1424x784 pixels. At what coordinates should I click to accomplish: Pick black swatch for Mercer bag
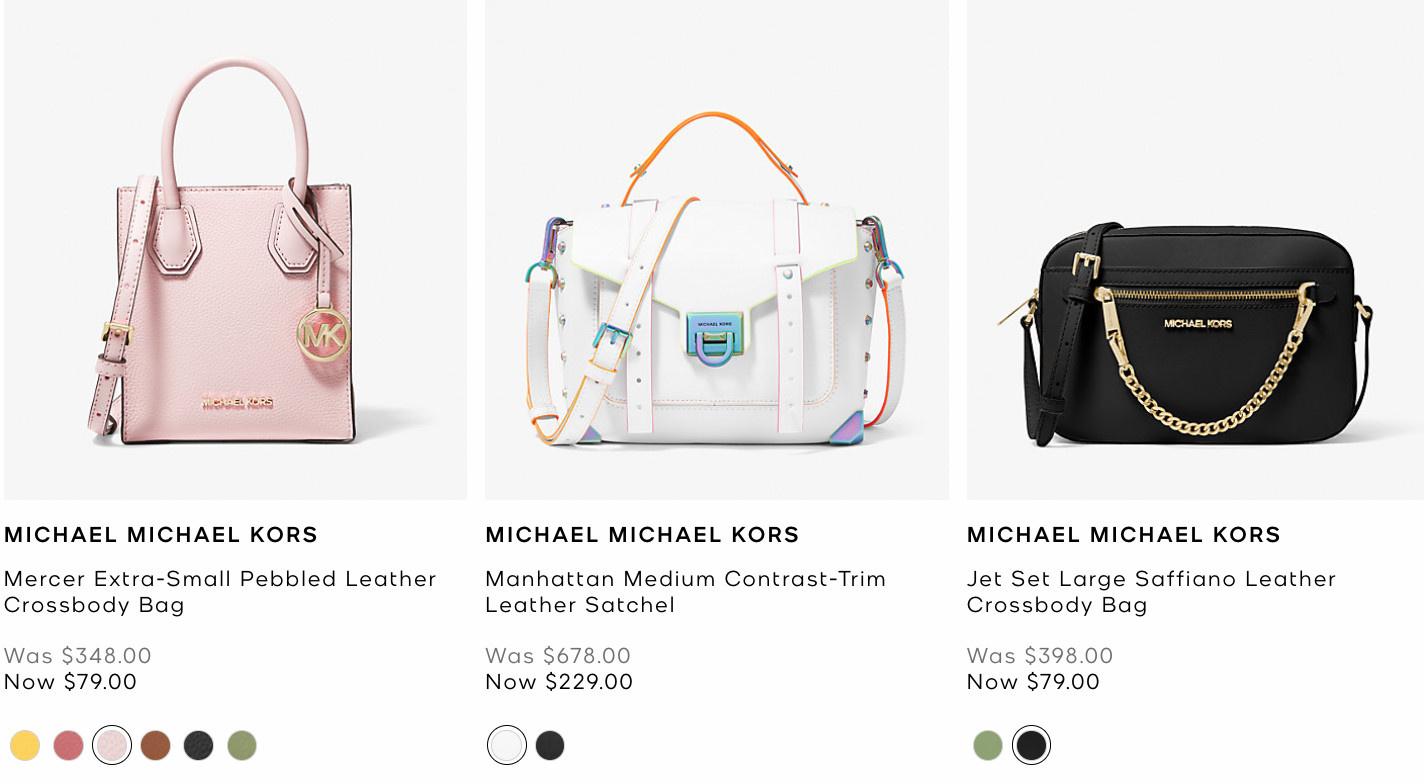[x=198, y=745]
